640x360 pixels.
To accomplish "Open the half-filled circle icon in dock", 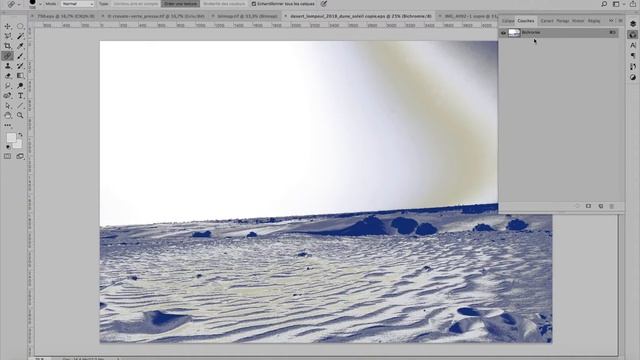I will [633, 77].
